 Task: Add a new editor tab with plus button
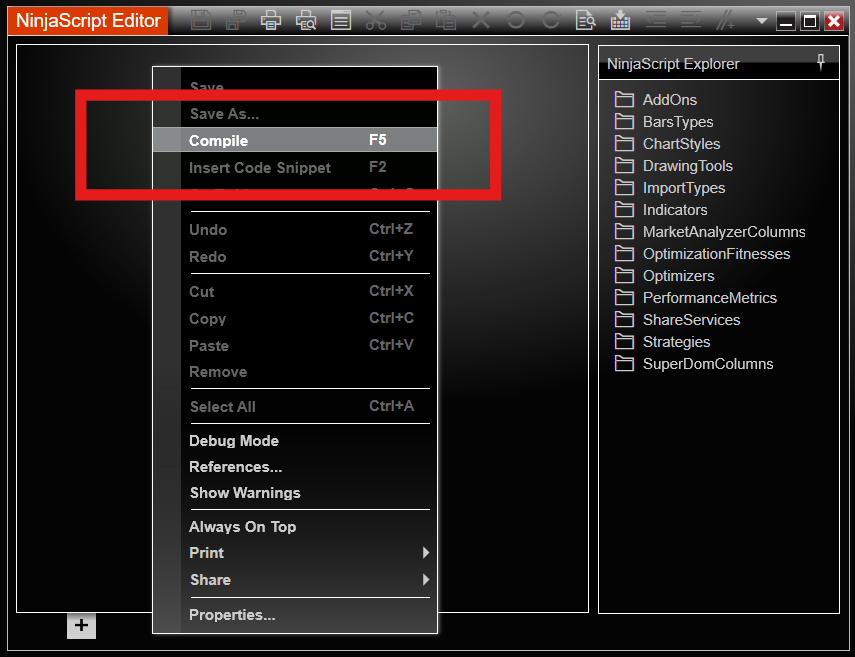click(81, 625)
